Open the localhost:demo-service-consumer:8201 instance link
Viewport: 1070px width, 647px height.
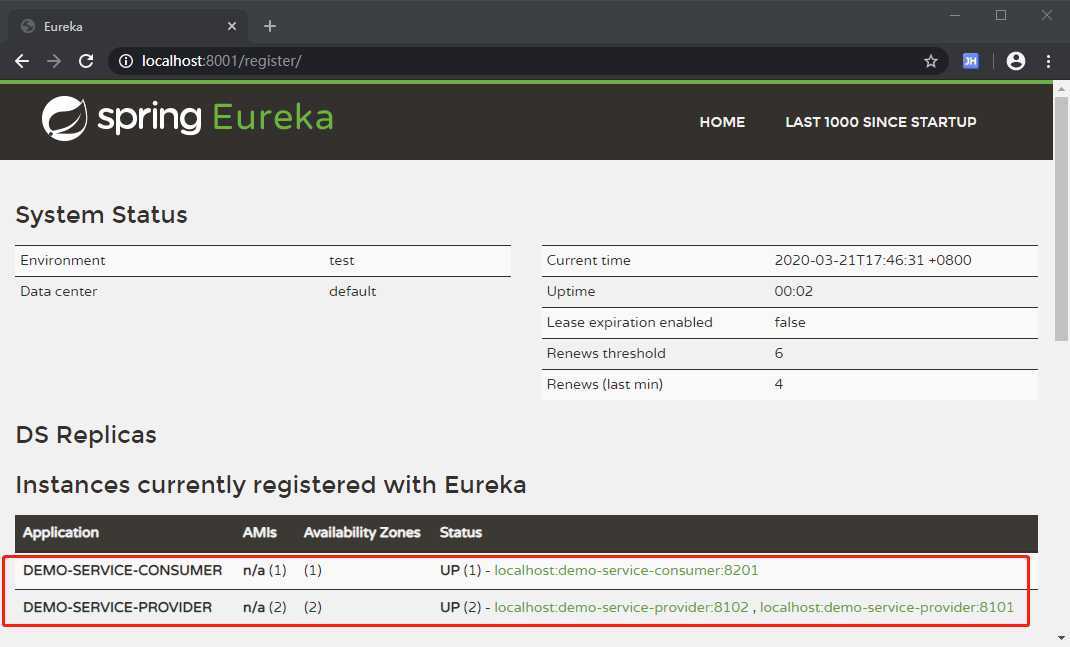(626, 570)
